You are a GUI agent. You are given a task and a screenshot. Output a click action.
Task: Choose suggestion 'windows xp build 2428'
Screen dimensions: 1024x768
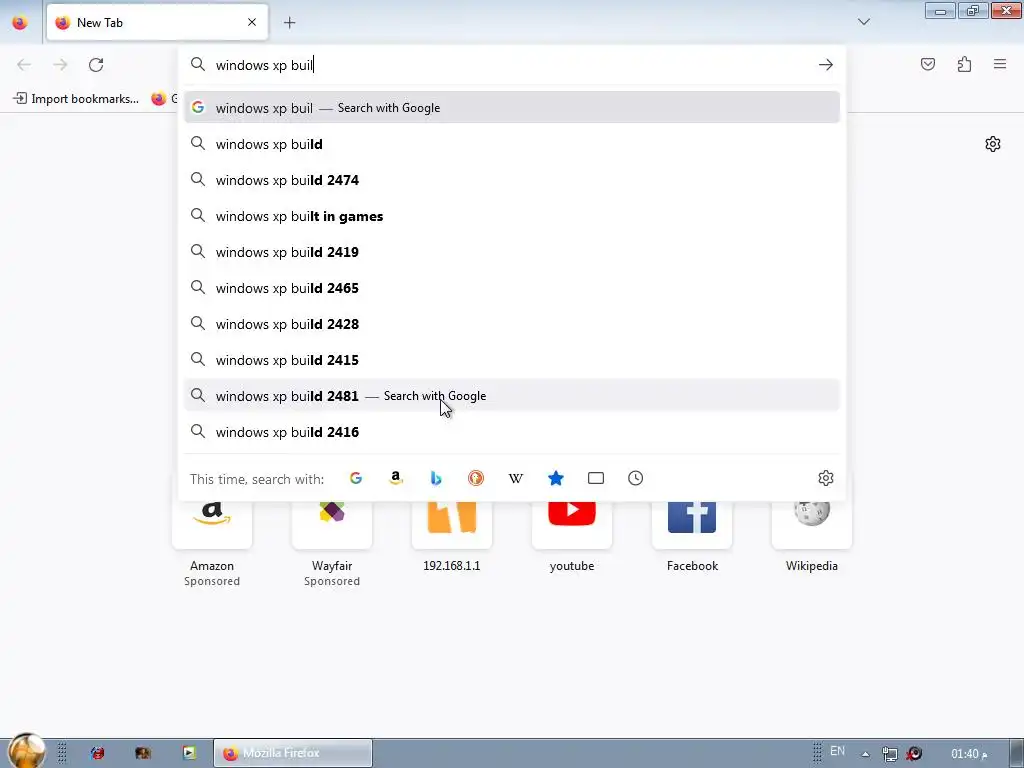pos(512,324)
